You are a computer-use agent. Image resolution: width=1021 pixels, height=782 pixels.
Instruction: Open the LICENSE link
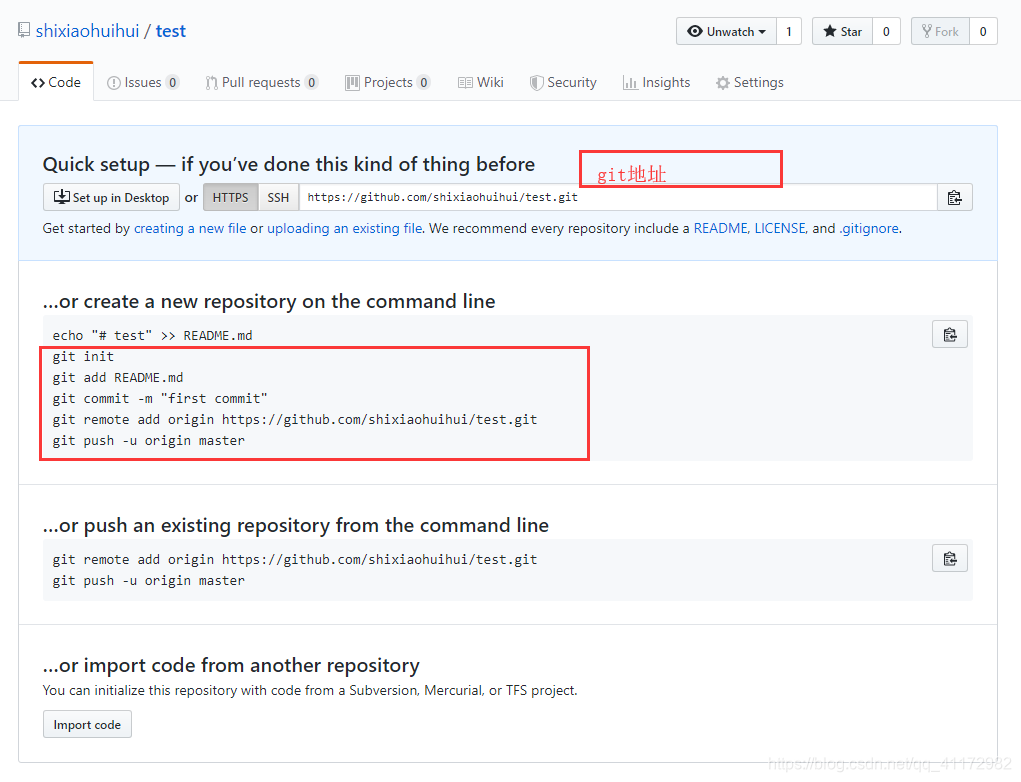click(780, 229)
